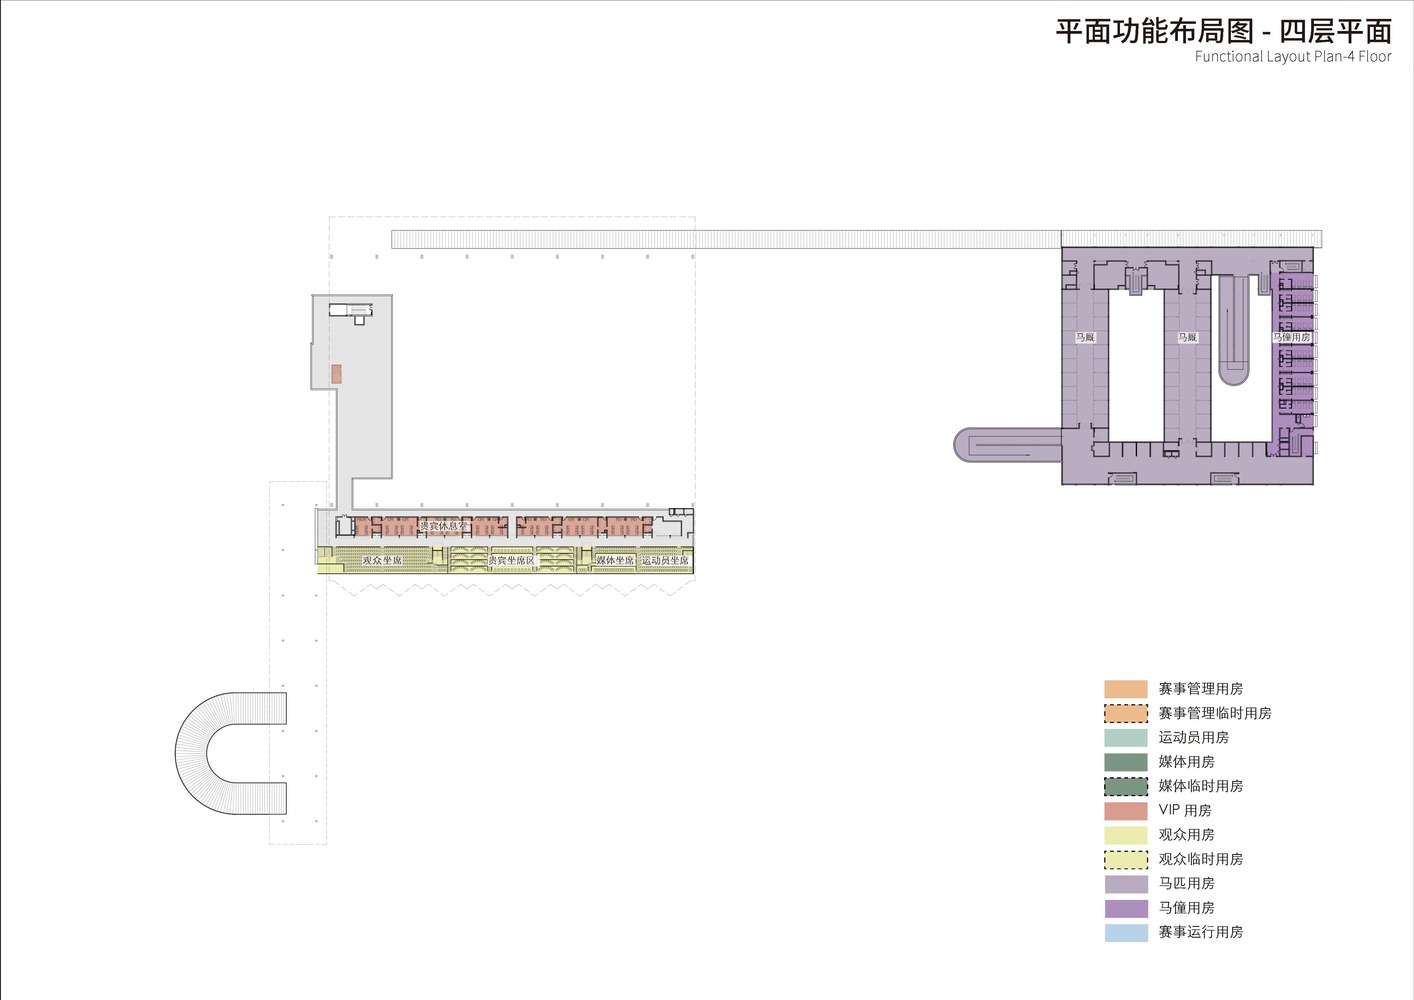Image resolution: width=1414 pixels, height=1000 pixels.
Task: Click the 赛事管理用房 orange legend swatch
Action: tap(1126, 689)
